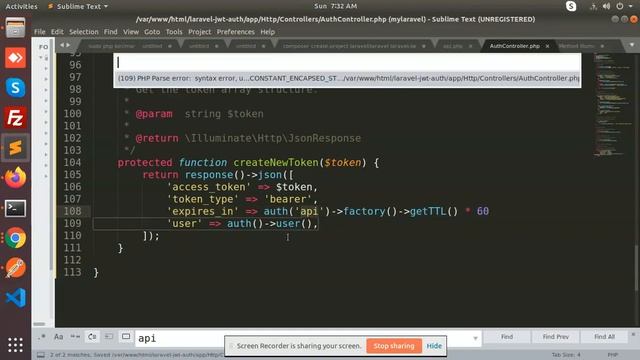Open the find history dropdown arrow
The height and width of the screenshot is (360, 640).
point(475,338)
